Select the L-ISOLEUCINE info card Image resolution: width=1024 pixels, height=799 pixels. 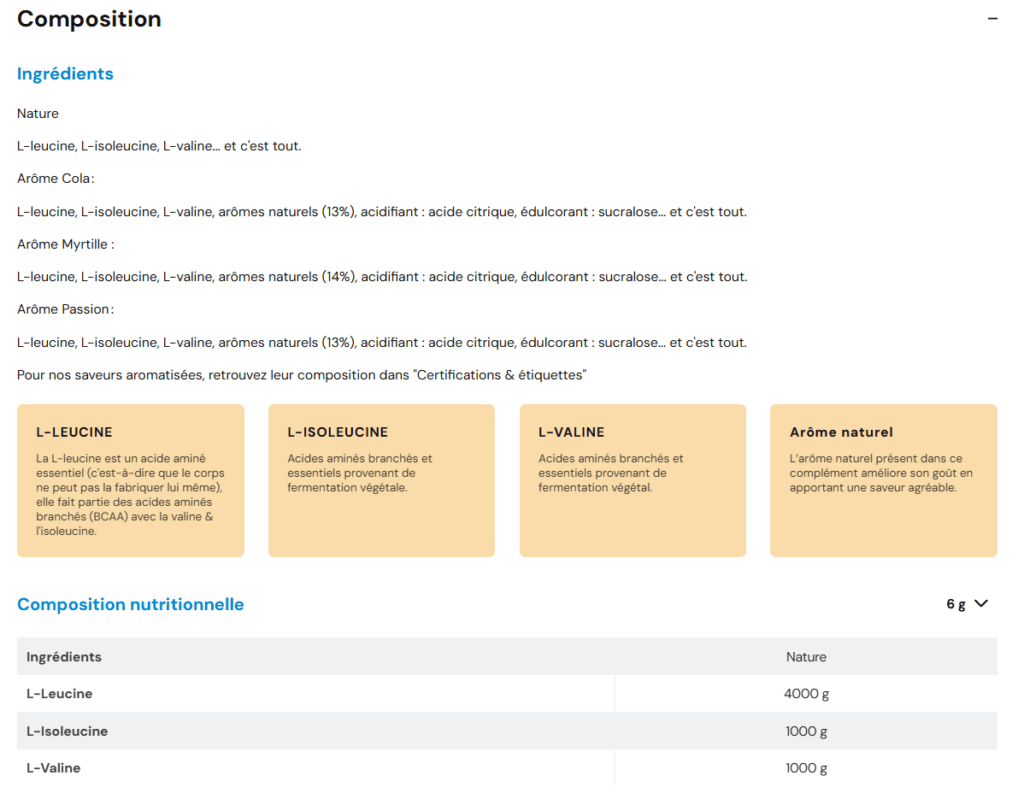coord(381,480)
